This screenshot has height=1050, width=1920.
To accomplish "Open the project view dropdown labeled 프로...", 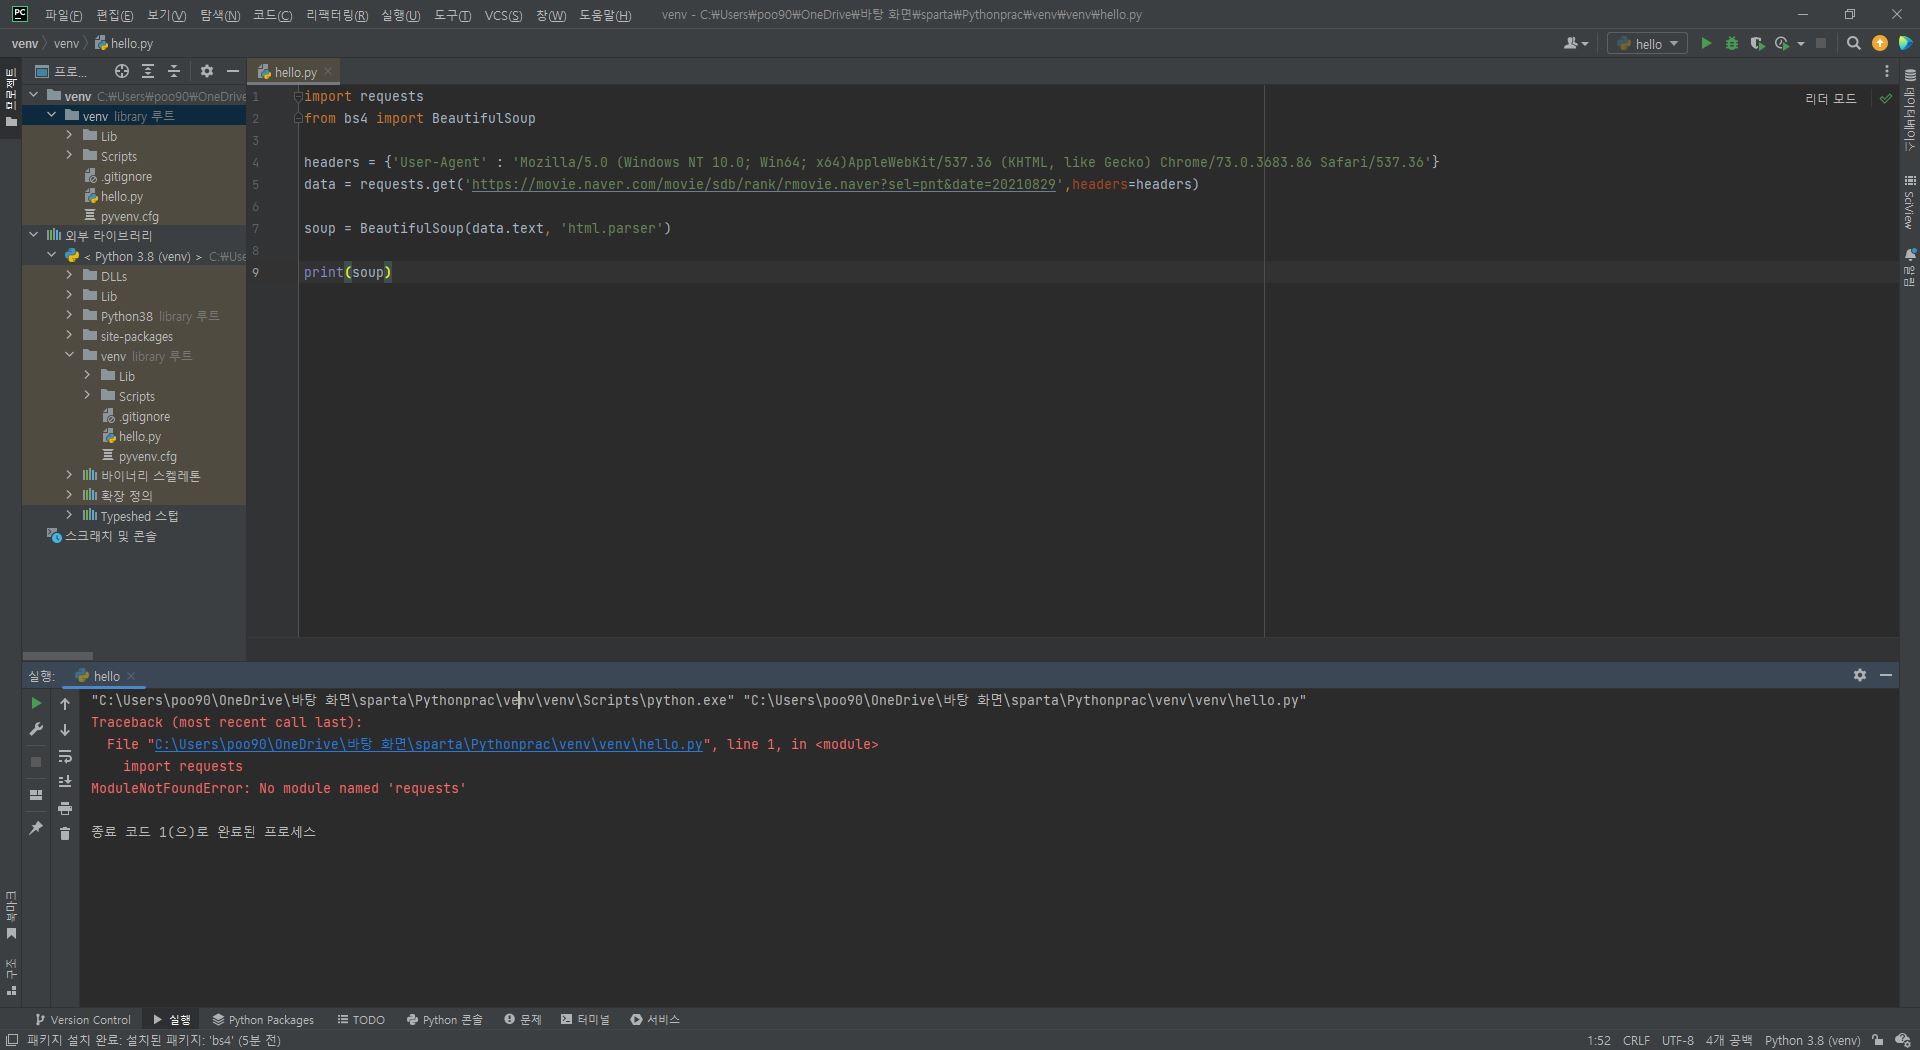I will pos(61,71).
